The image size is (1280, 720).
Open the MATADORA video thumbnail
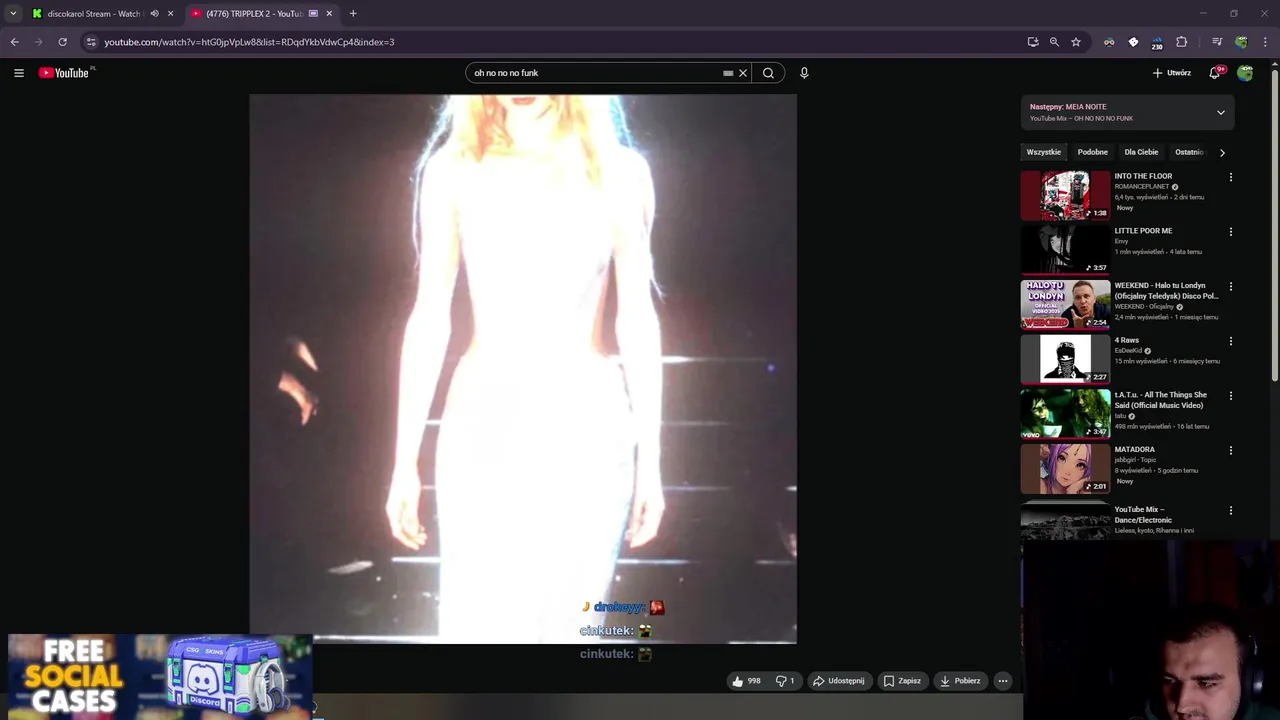[x=1065, y=468]
